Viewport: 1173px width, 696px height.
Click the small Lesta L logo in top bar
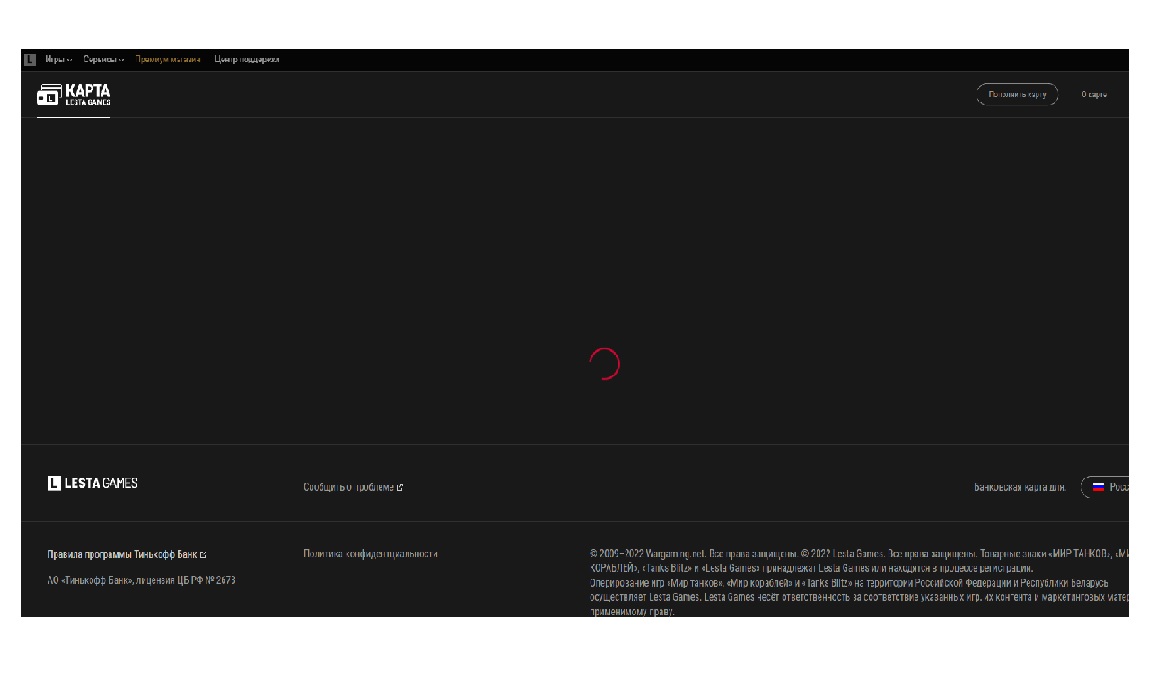(x=30, y=60)
